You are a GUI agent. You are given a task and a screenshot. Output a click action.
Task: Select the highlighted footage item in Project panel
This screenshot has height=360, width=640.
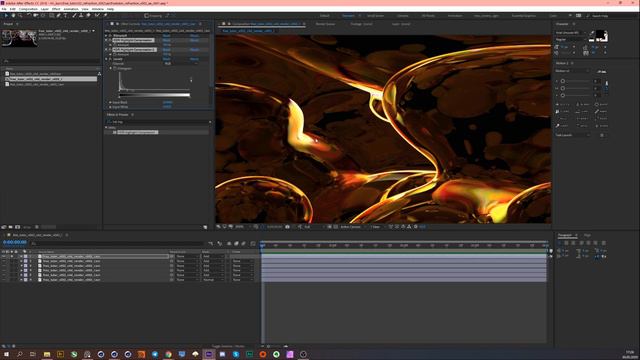tap(51, 79)
